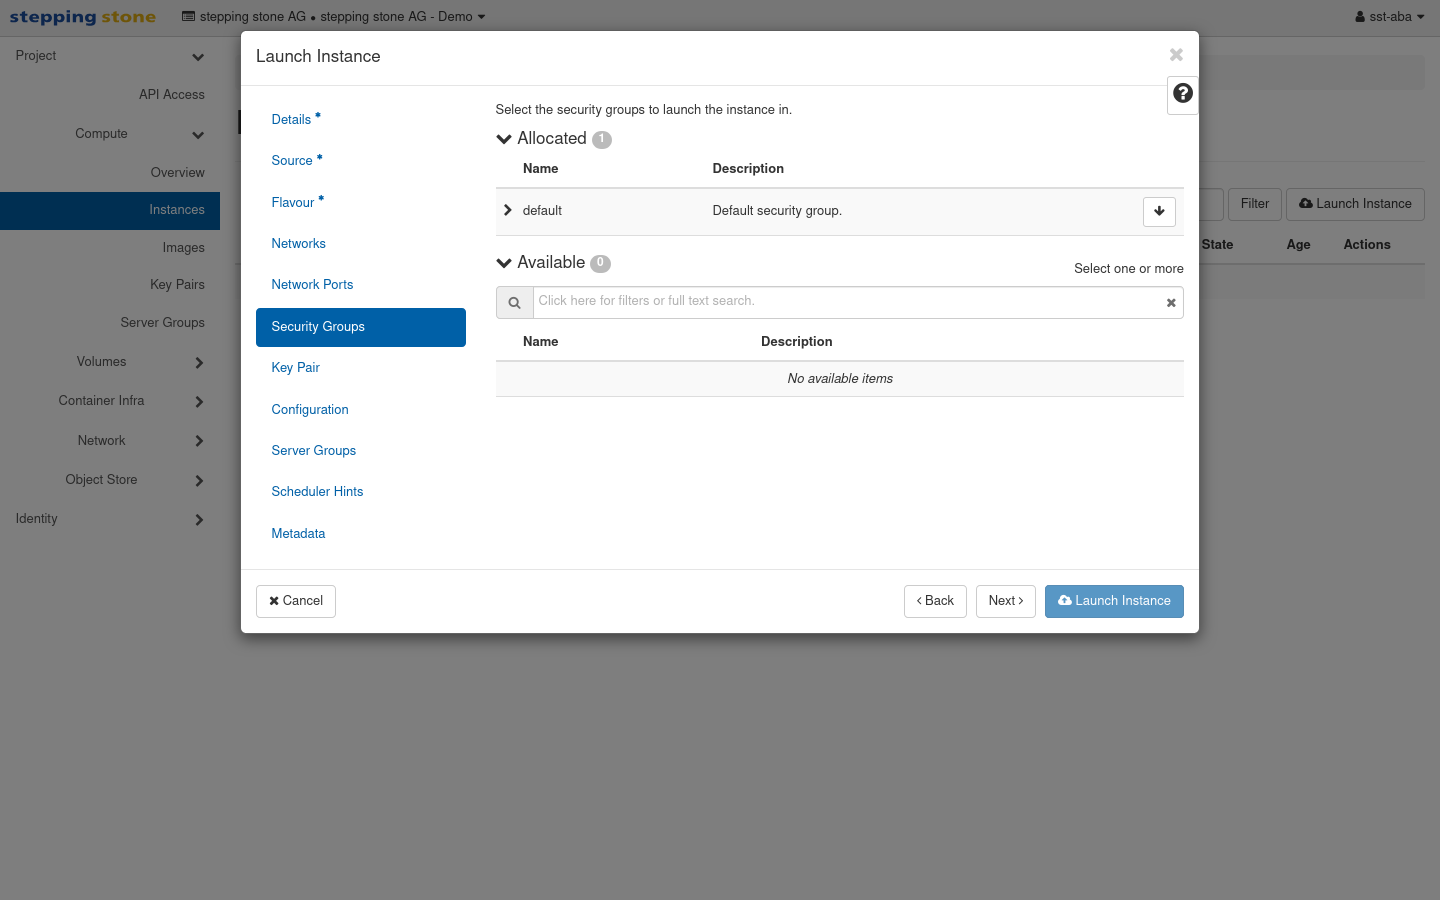Screen dimensions: 1440x900
Task: Clear the filter search field
Action: [1171, 302]
